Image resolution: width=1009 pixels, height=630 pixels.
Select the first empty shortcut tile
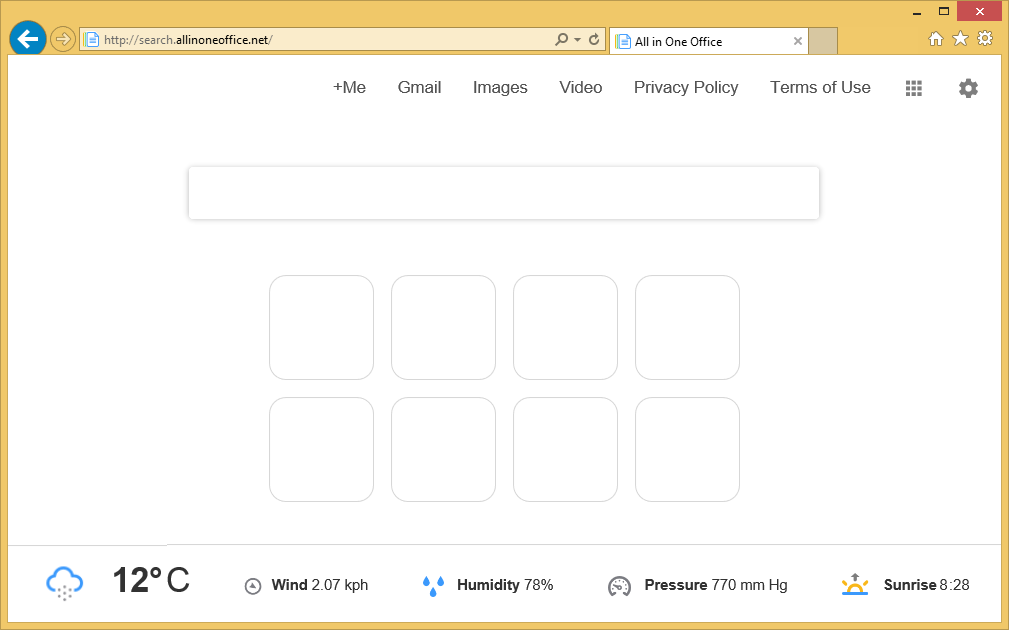pyautogui.click(x=321, y=328)
